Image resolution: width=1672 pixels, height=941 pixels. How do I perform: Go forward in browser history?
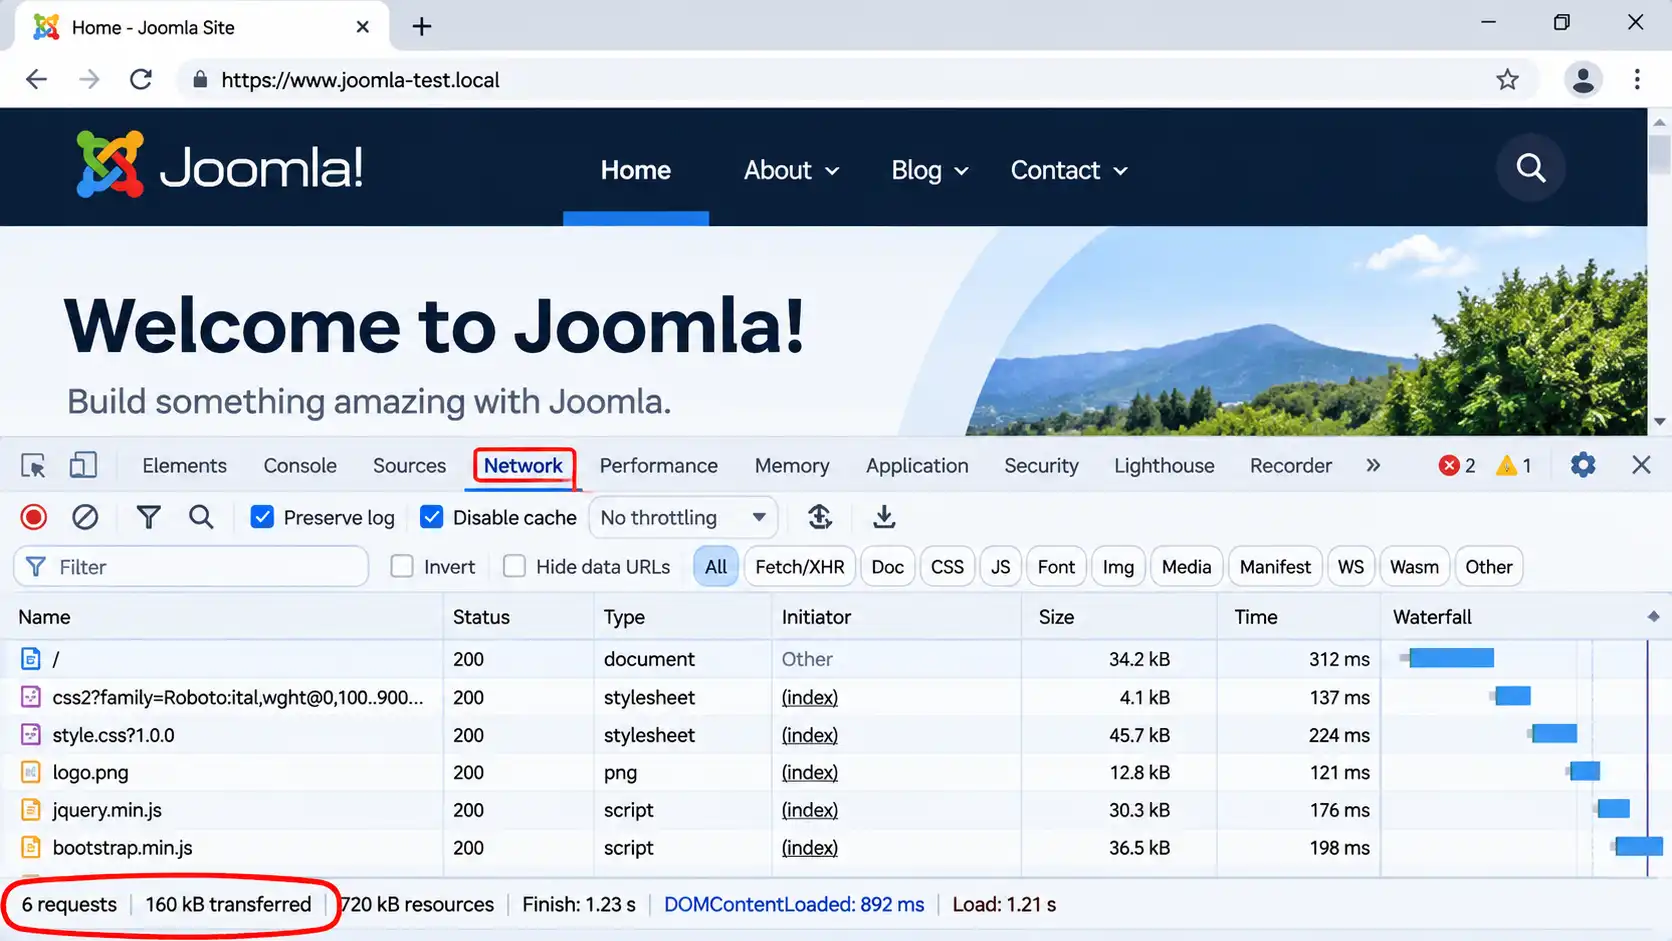click(89, 80)
